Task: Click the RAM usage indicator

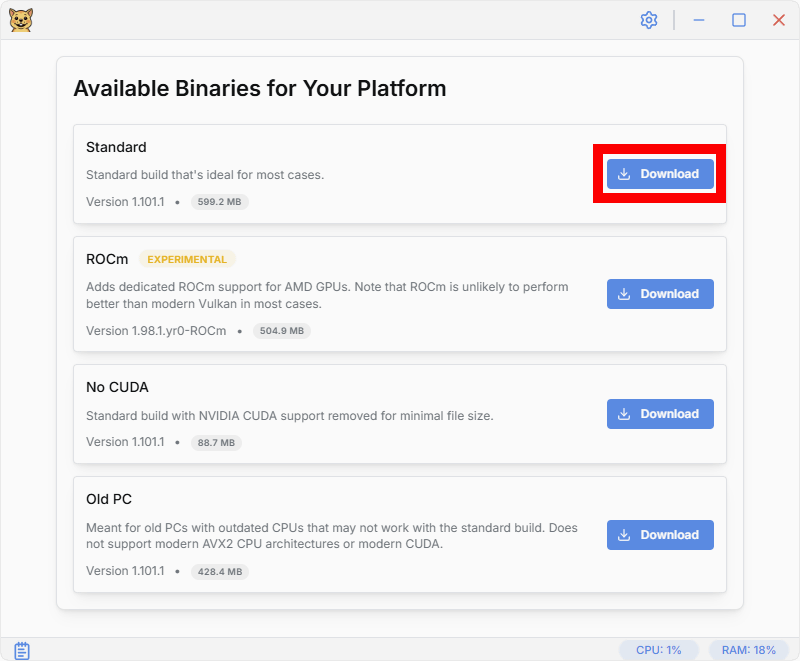Action: [x=748, y=650]
